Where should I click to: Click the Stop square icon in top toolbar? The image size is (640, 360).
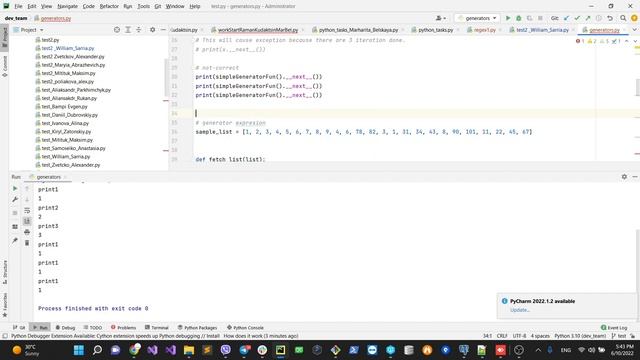(x=540, y=18)
